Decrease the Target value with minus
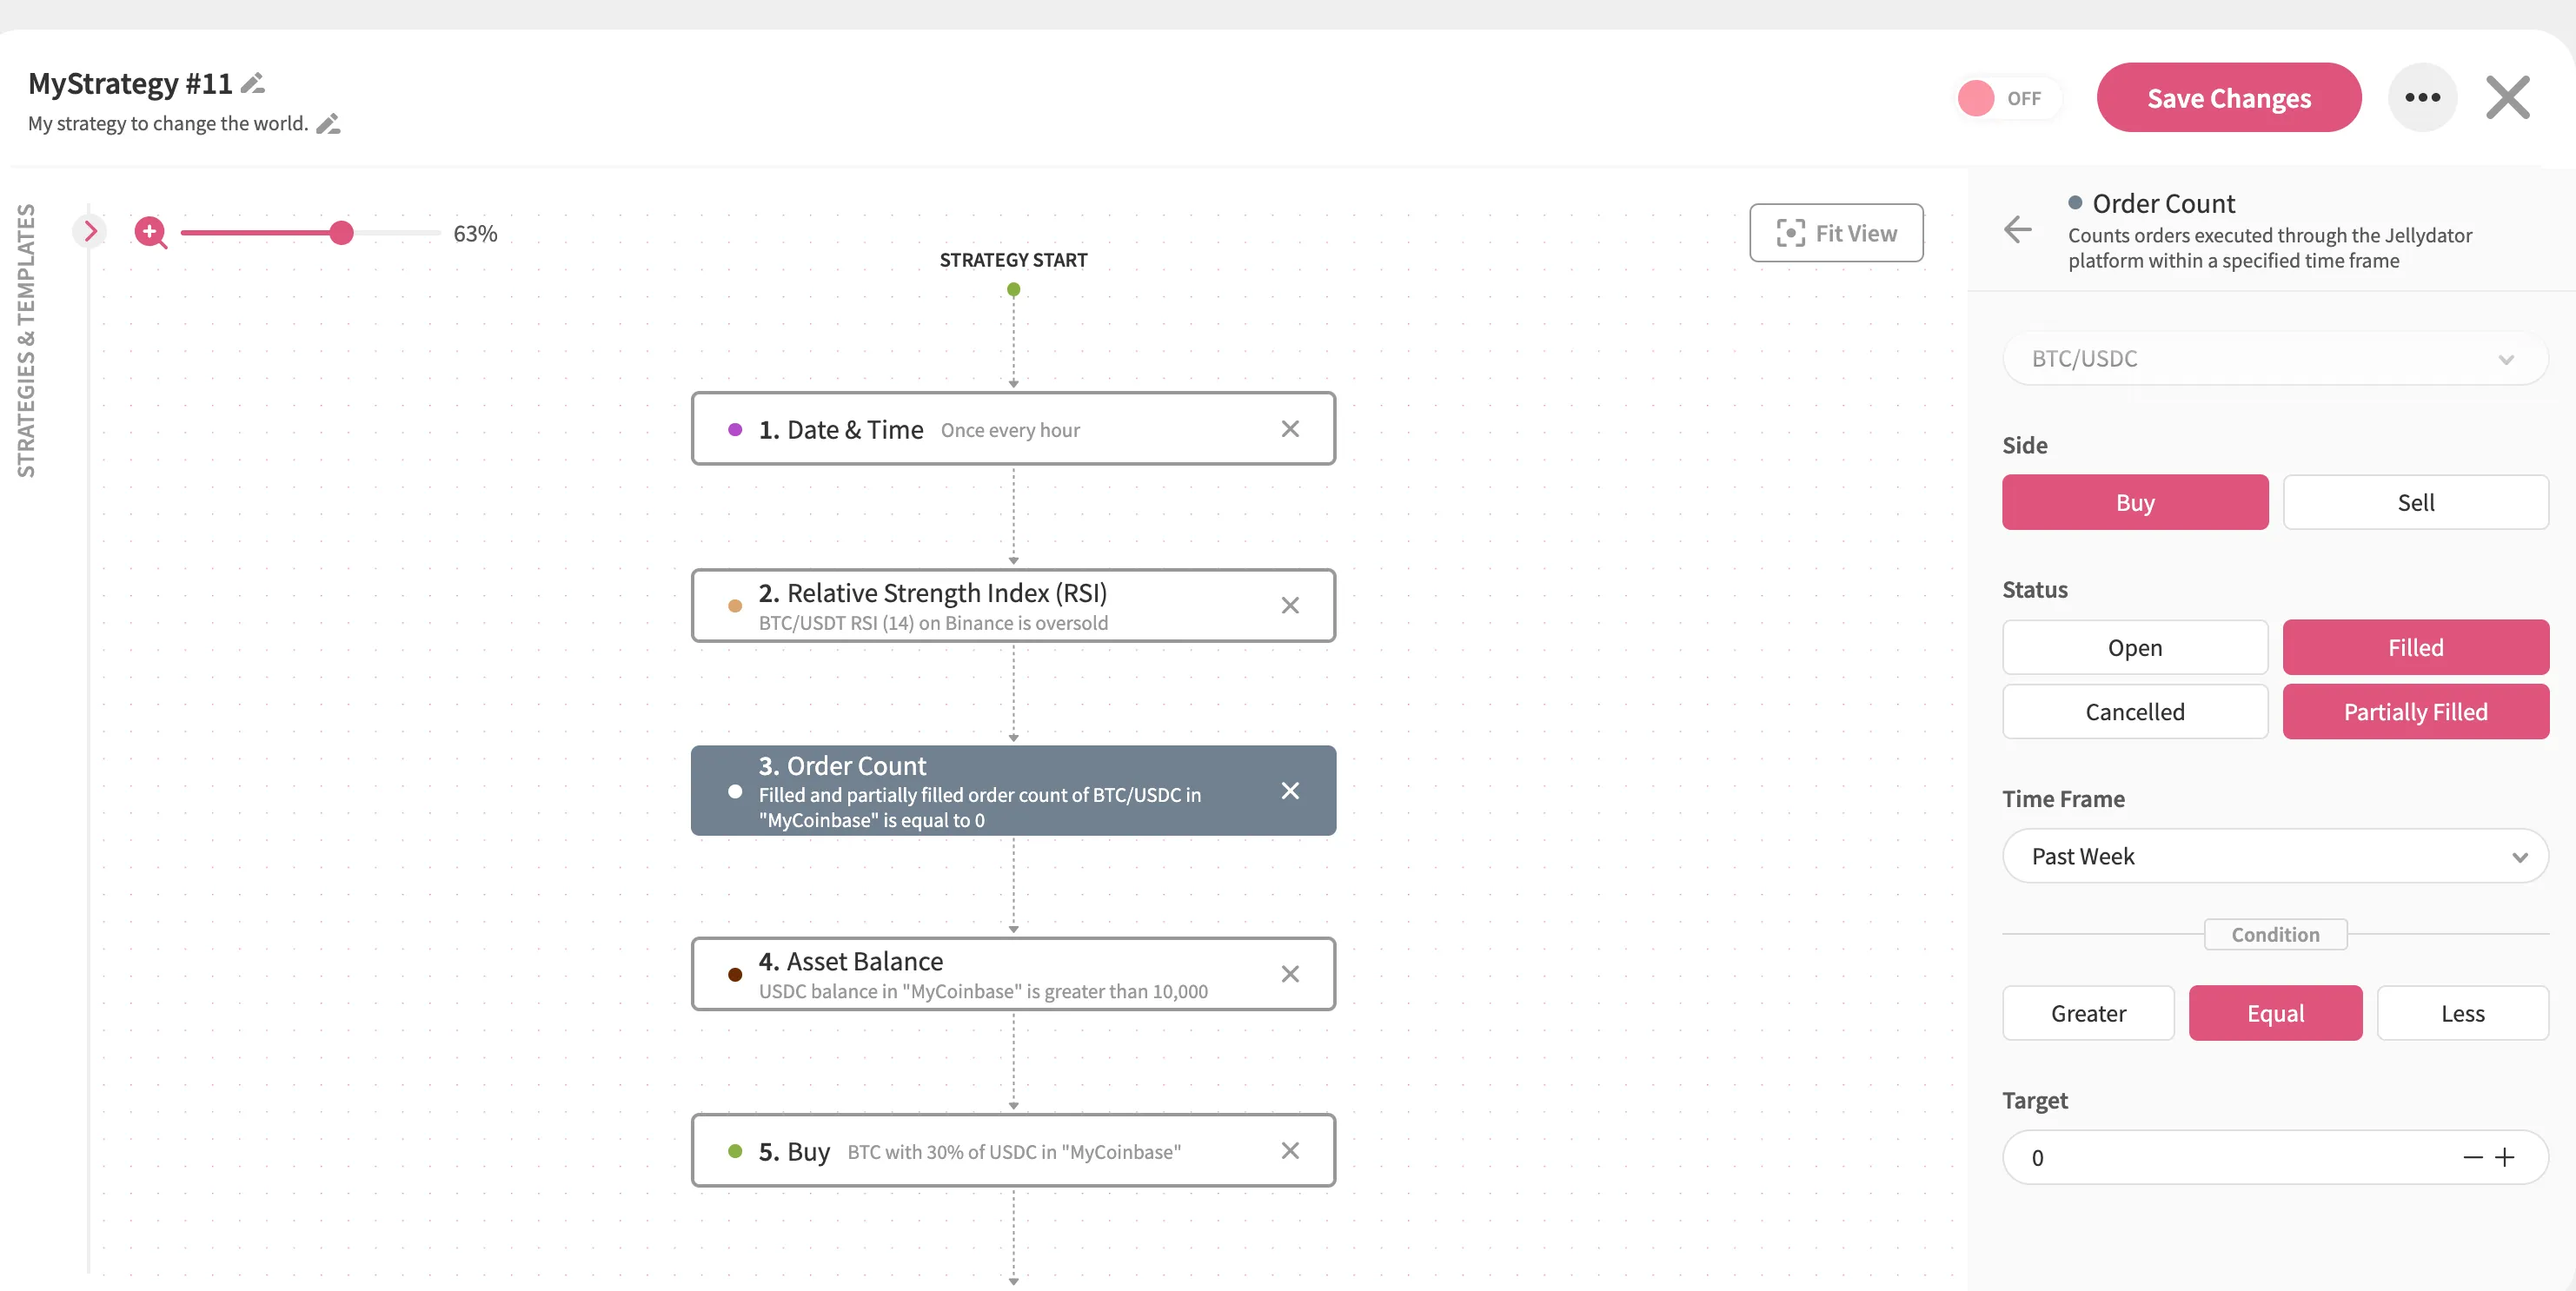Screen dimensions: 2576x1291 click(2472, 1157)
